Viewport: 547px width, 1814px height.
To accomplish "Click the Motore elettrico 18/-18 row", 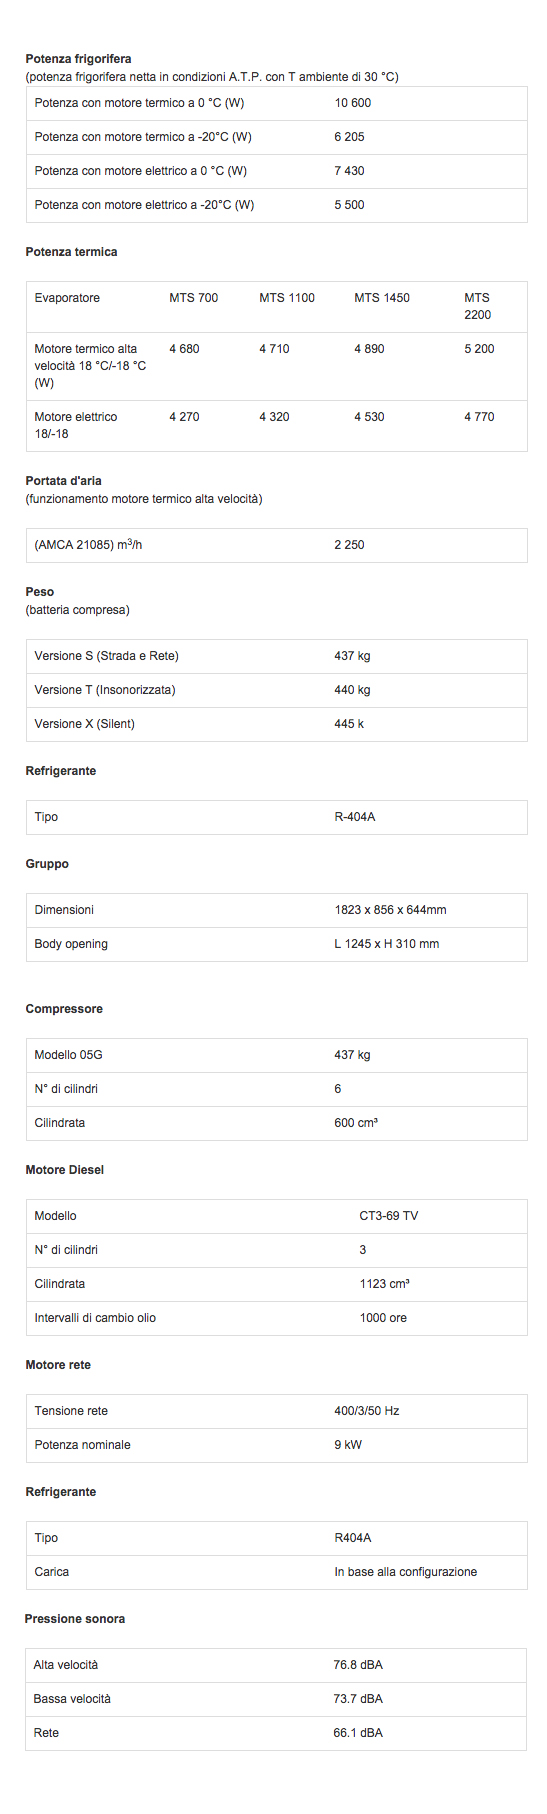I will point(276,426).
